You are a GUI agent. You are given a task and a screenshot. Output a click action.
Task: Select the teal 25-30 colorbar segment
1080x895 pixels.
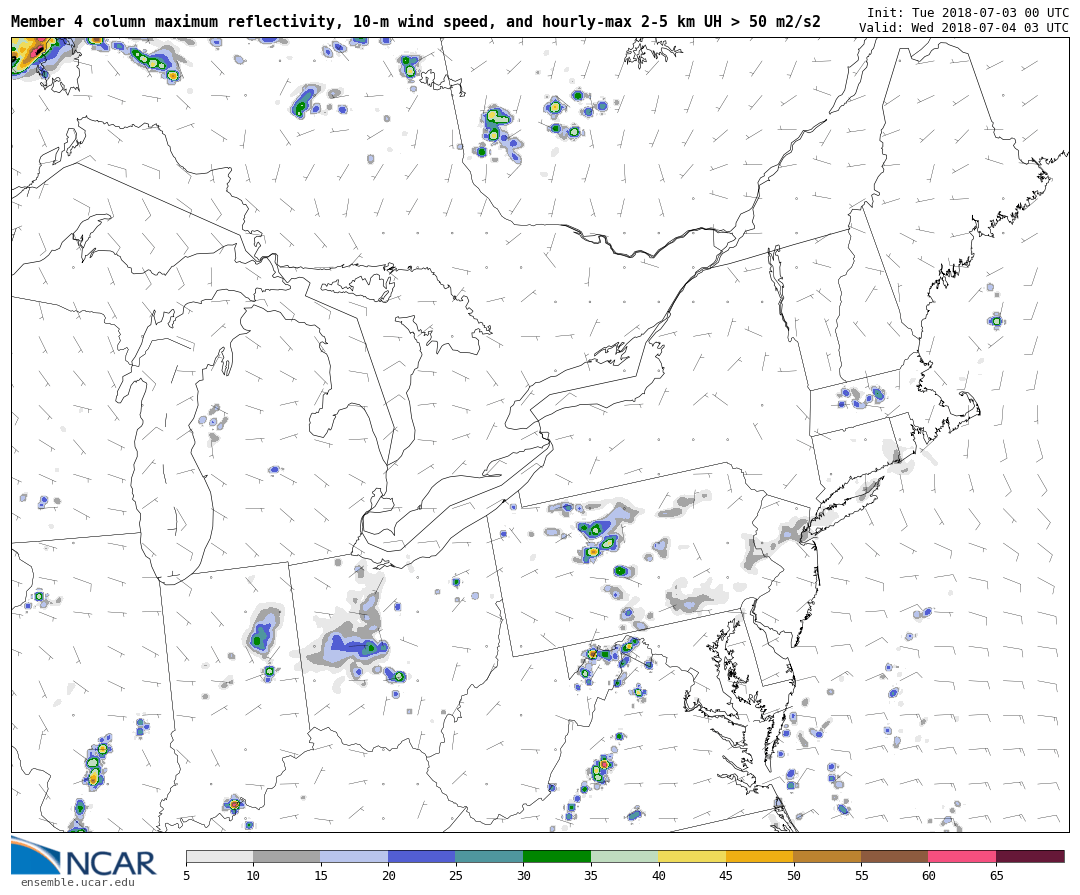(489, 857)
